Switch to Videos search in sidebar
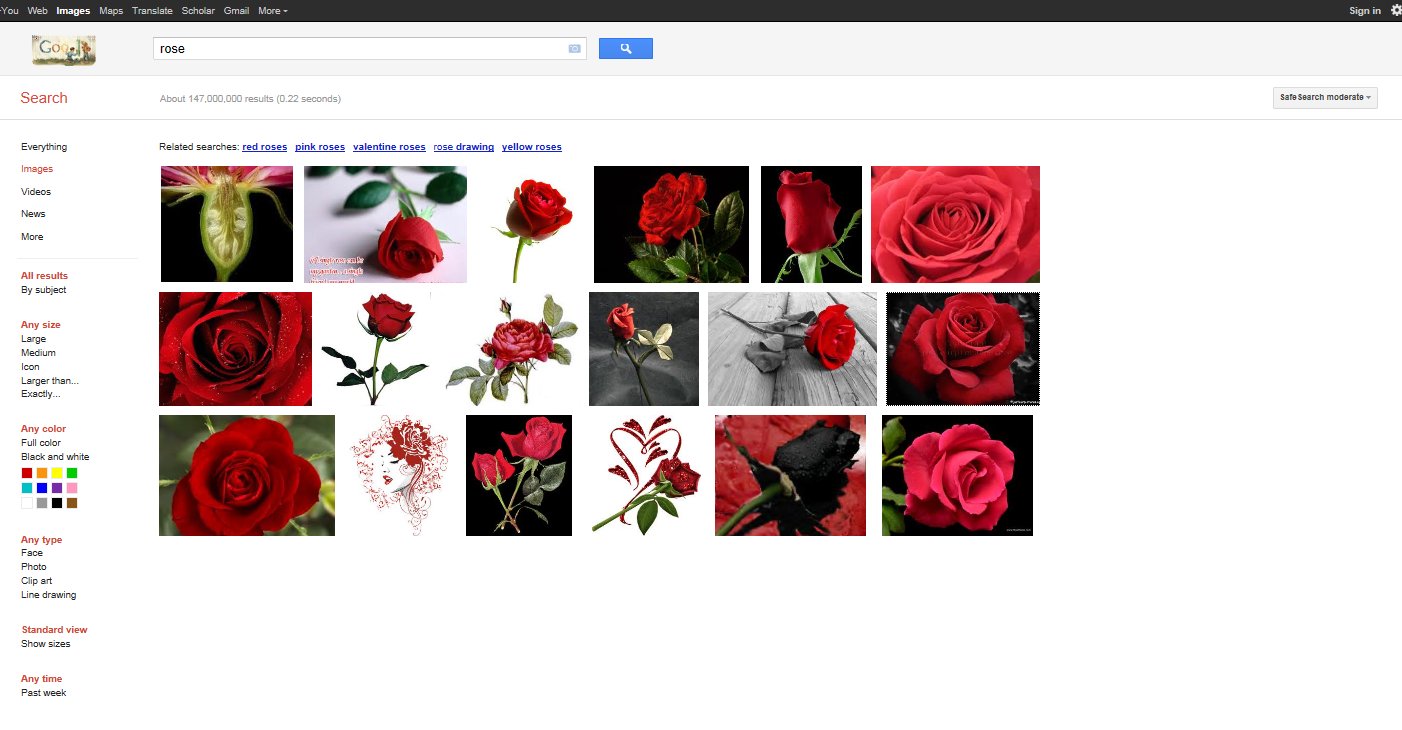This screenshot has height=730, width=1402. (x=36, y=192)
